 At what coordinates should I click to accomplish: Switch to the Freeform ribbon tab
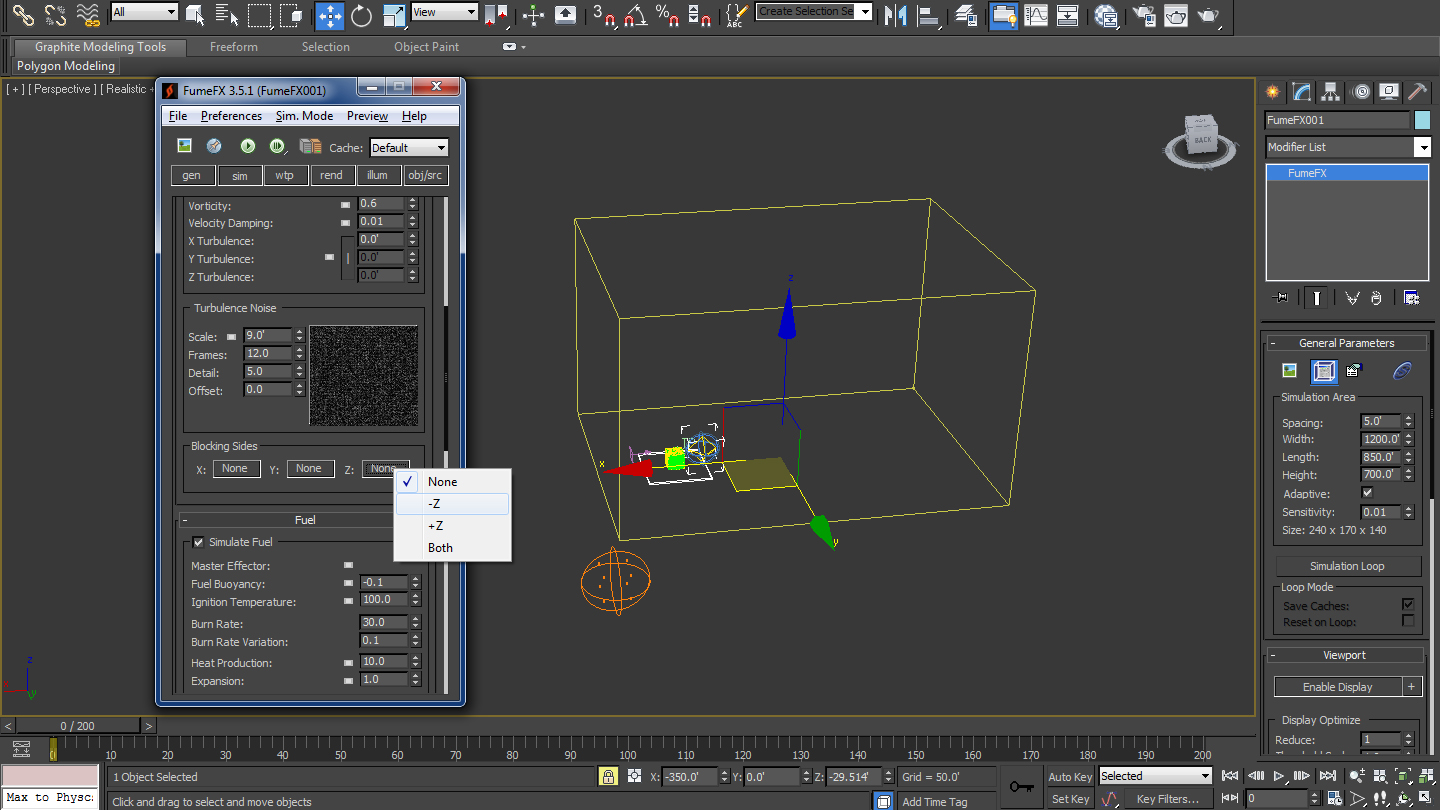point(234,47)
